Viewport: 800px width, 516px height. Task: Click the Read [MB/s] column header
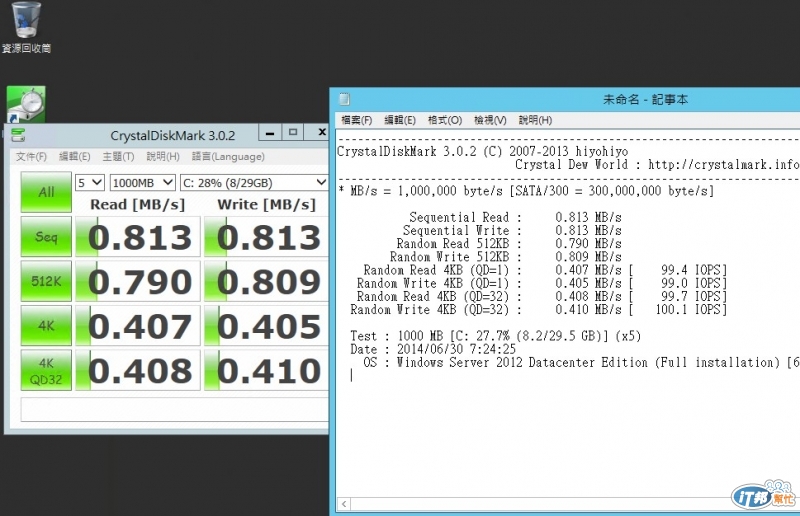click(137, 205)
